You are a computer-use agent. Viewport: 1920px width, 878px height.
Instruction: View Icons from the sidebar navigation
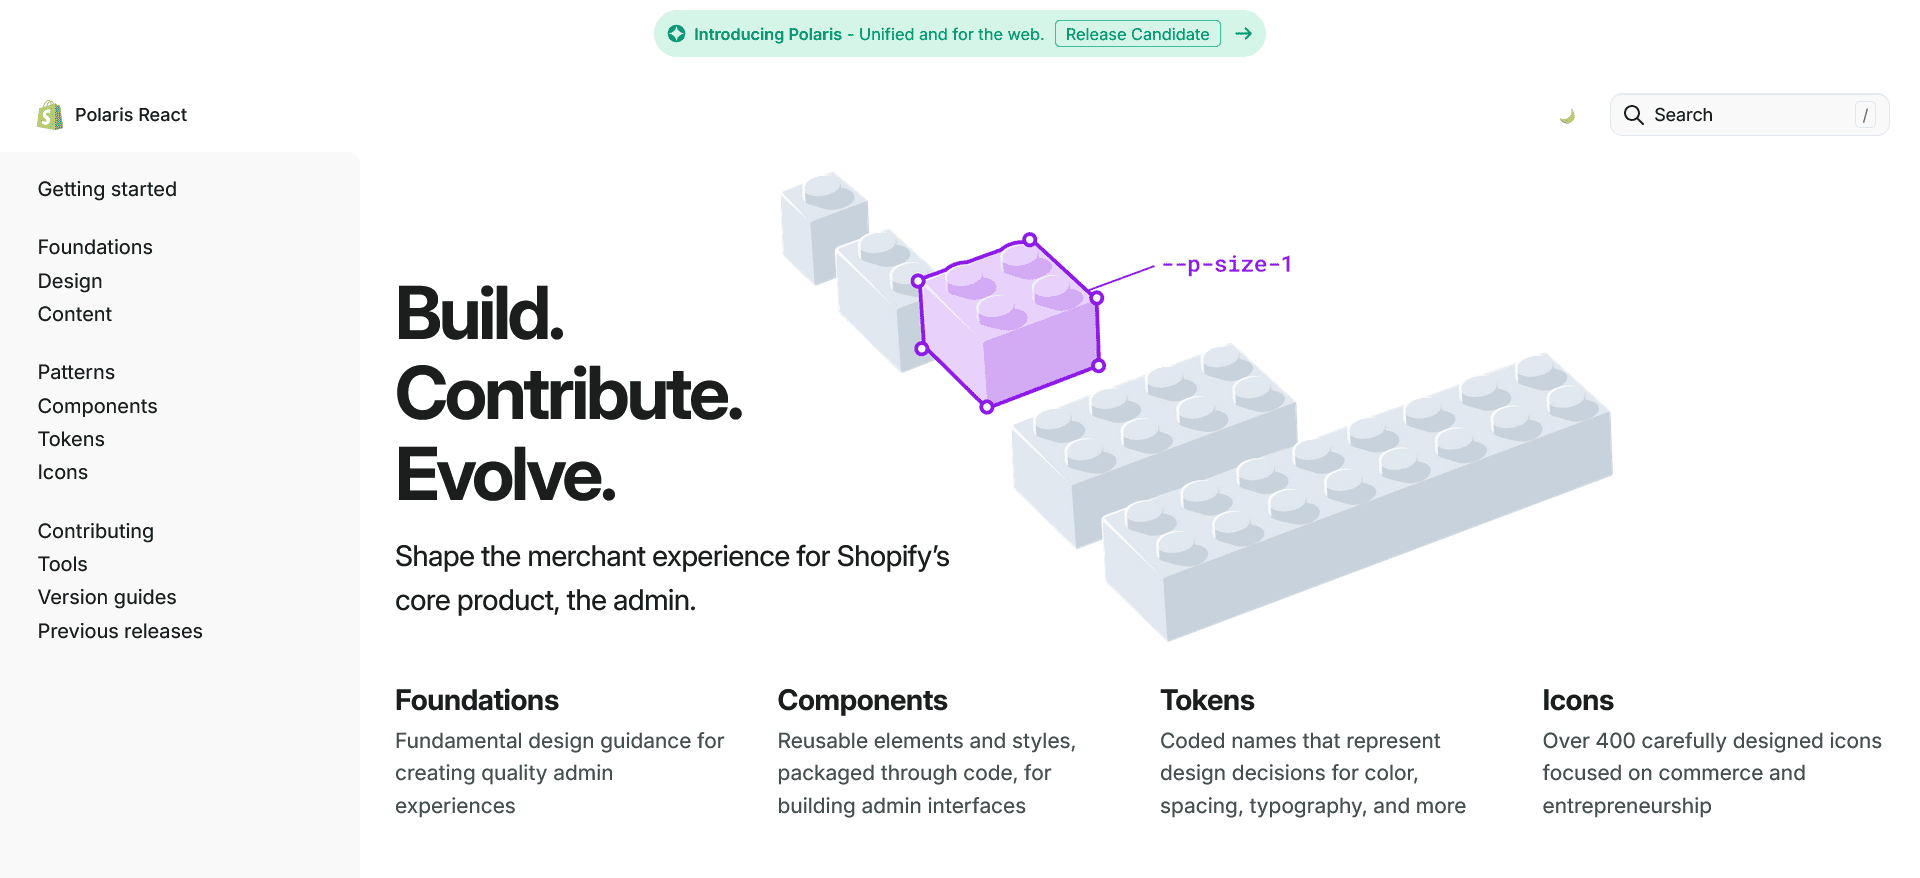click(x=63, y=472)
